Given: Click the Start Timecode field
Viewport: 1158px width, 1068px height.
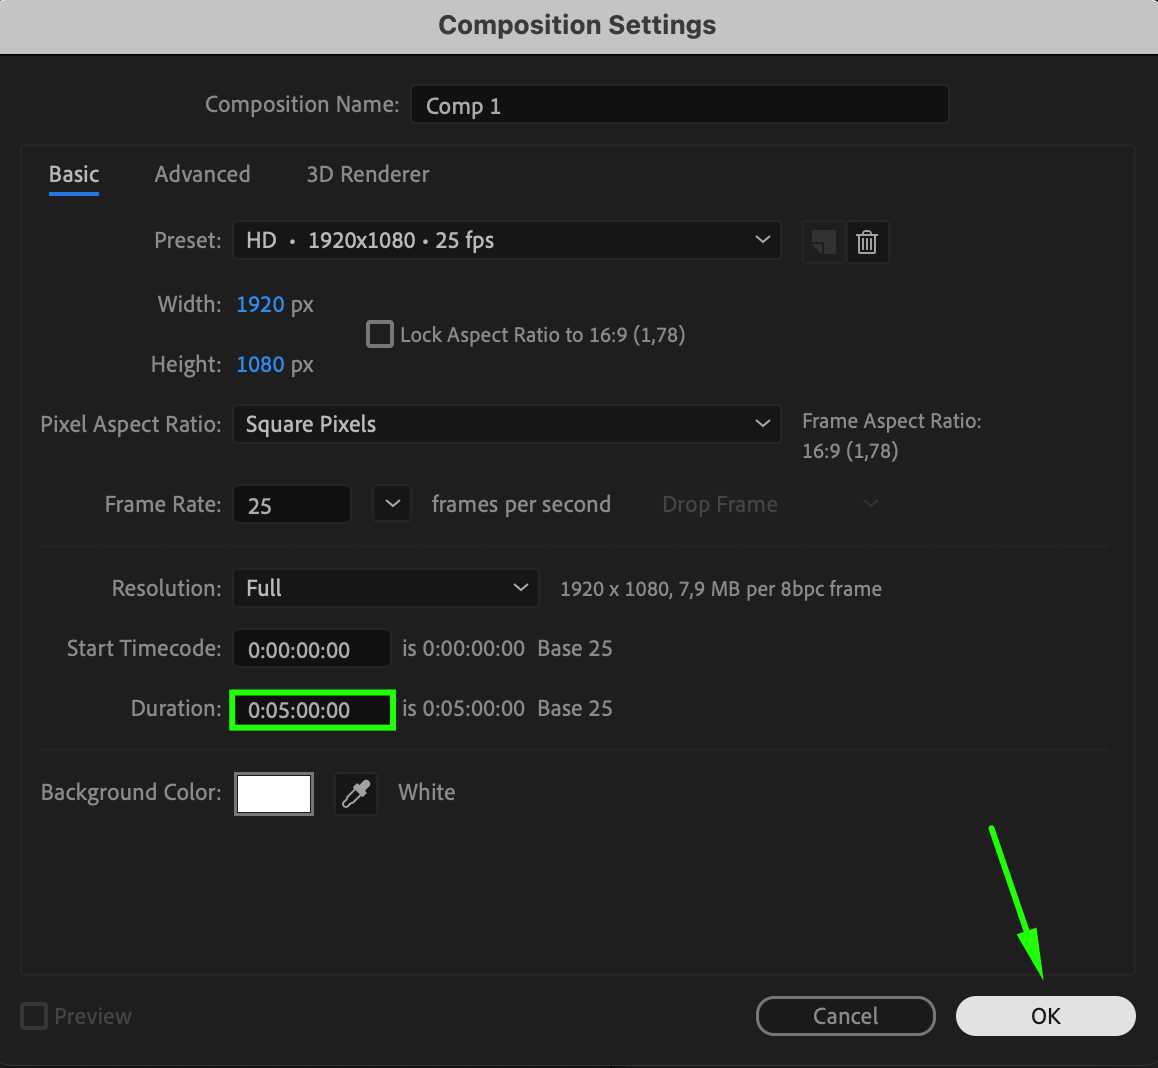Looking at the screenshot, I should [x=312, y=648].
